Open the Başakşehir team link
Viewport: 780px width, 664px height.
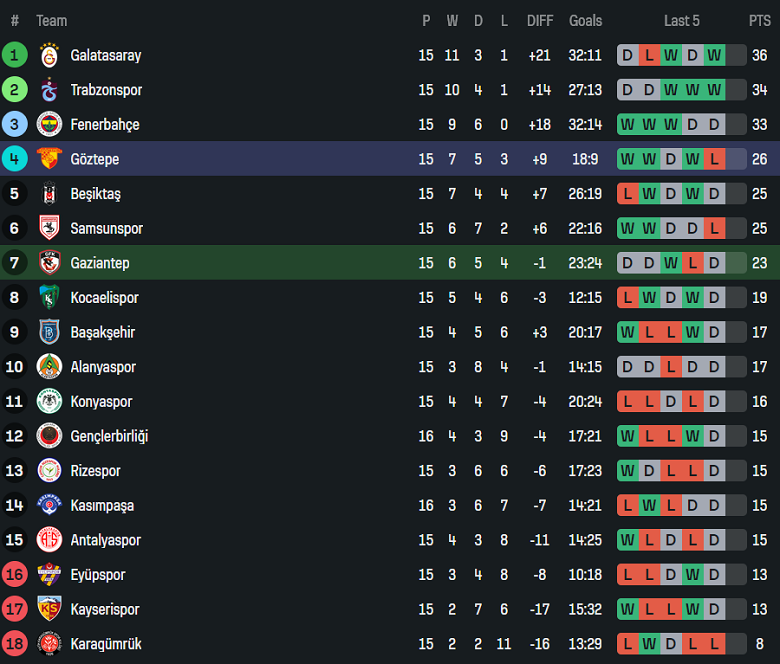pyautogui.click(x=102, y=332)
